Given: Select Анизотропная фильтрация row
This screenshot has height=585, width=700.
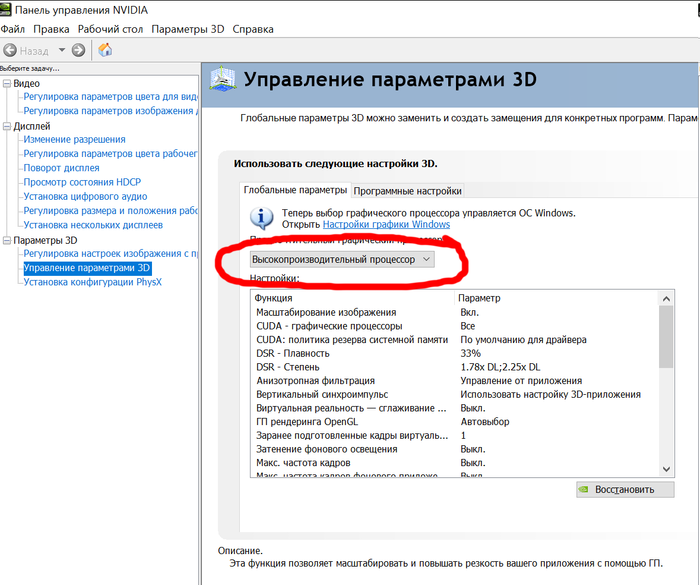Looking at the screenshot, I should [x=455, y=381].
